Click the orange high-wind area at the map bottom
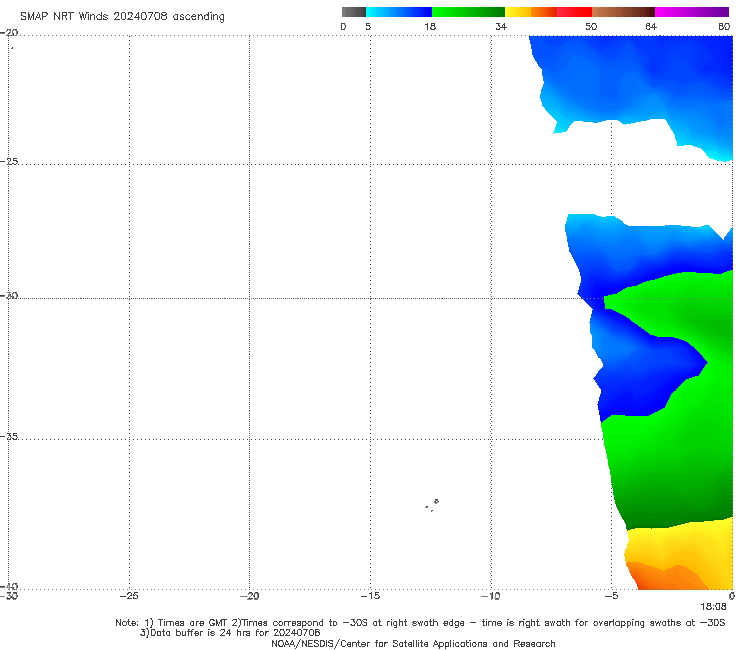740x650 pixels. pos(665,578)
